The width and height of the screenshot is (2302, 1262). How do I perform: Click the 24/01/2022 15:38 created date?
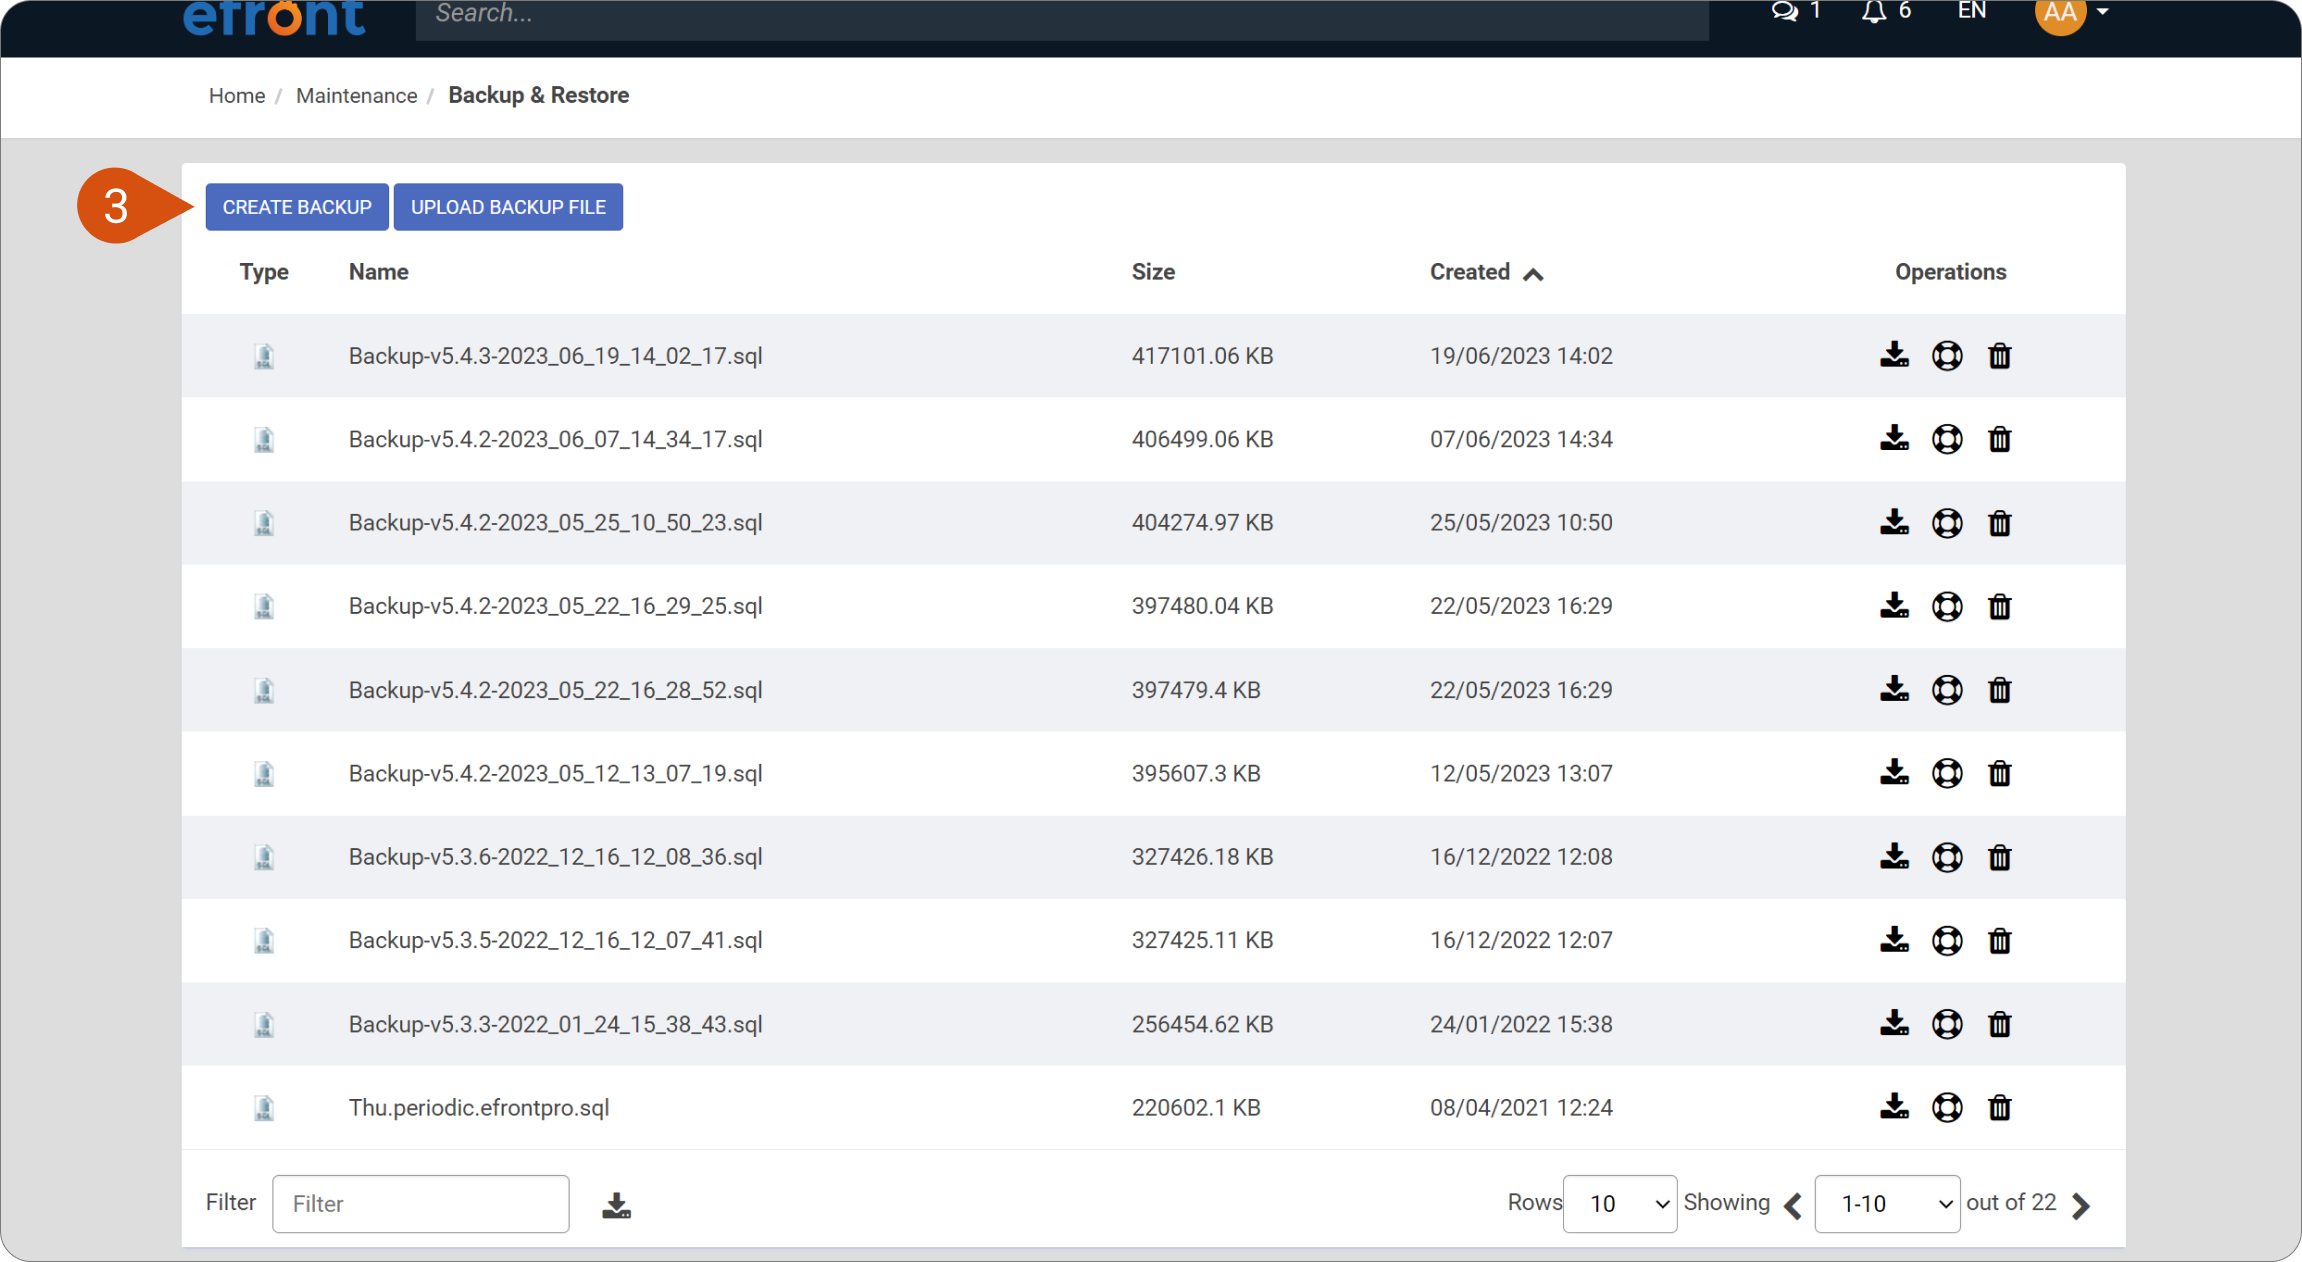click(x=1521, y=1024)
